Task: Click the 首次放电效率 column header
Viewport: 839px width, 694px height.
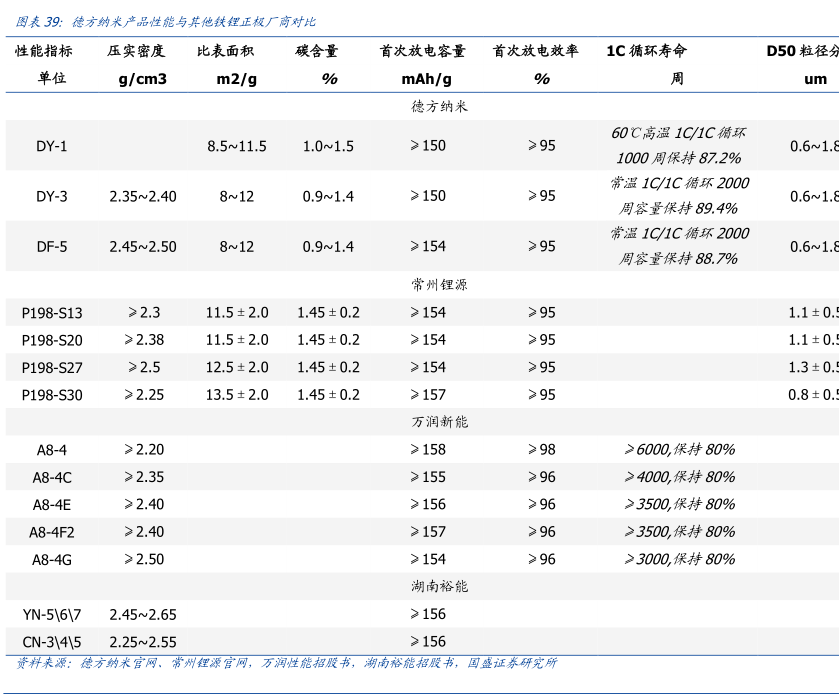Action: pos(536,51)
